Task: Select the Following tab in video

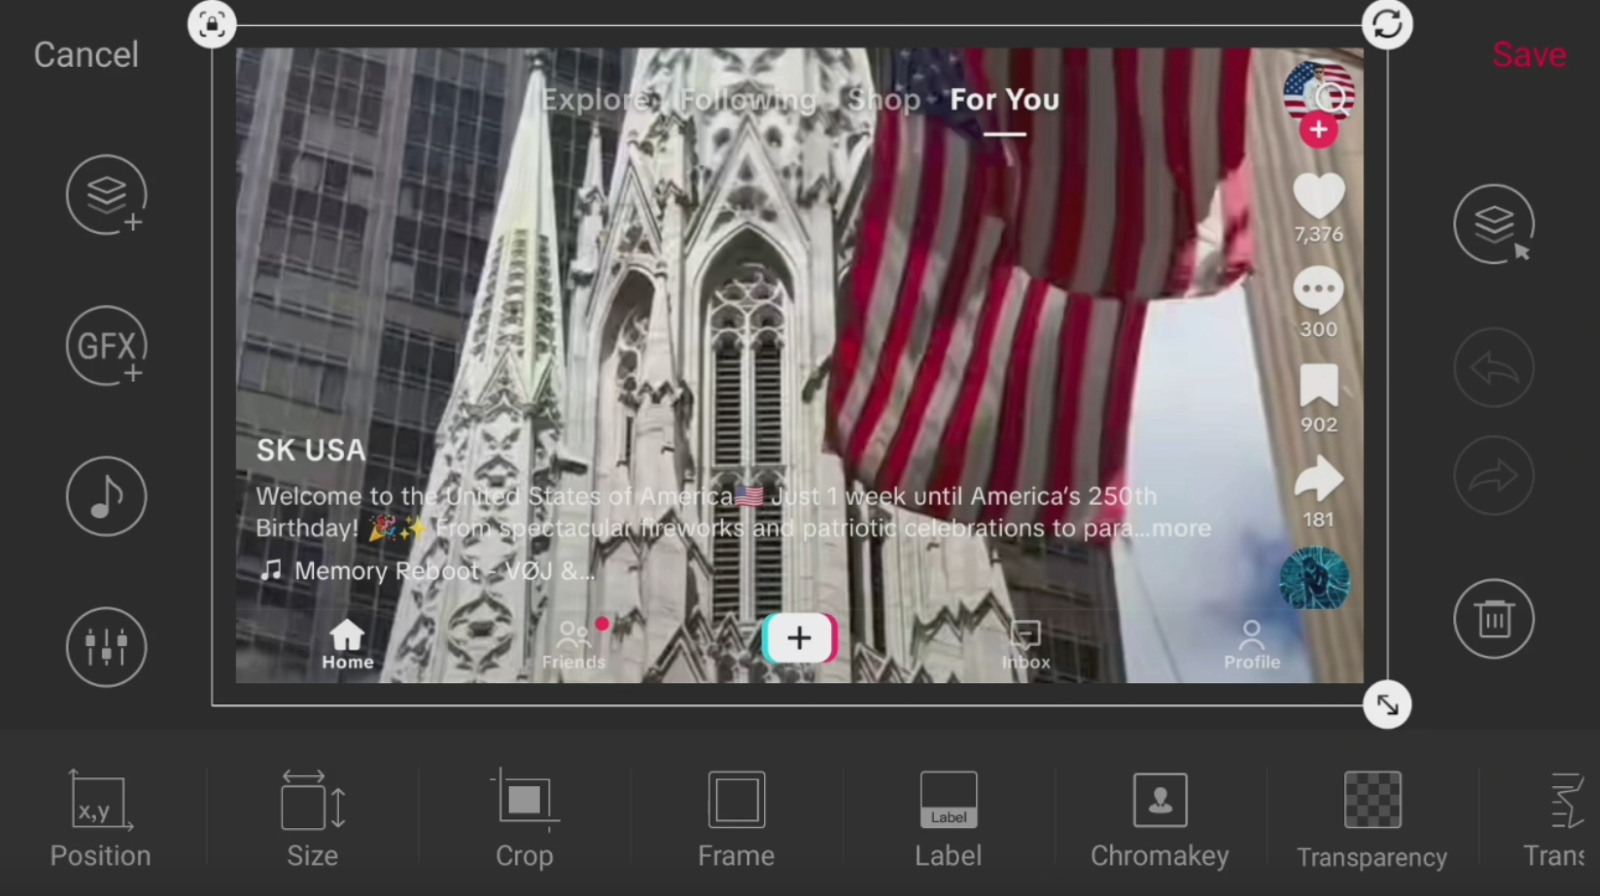Action: [748, 100]
